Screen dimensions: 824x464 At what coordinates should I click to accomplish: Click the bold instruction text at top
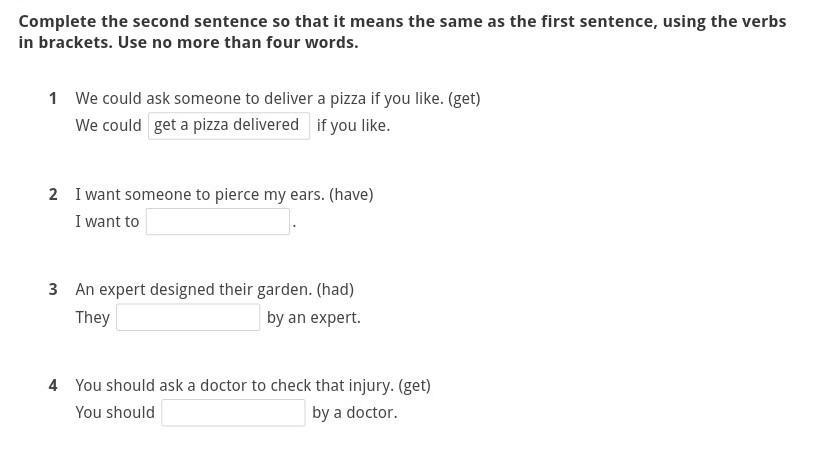[402, 32]
